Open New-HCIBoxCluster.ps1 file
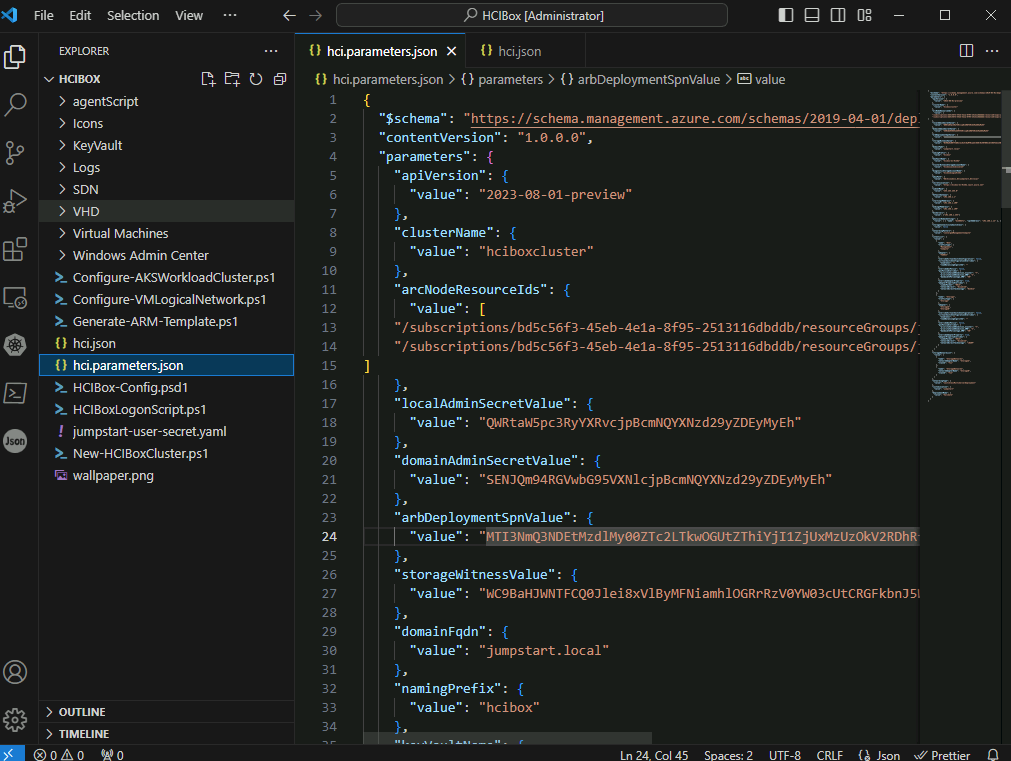This screenshot has width=1011, height=761. click(x=166, y=453)
